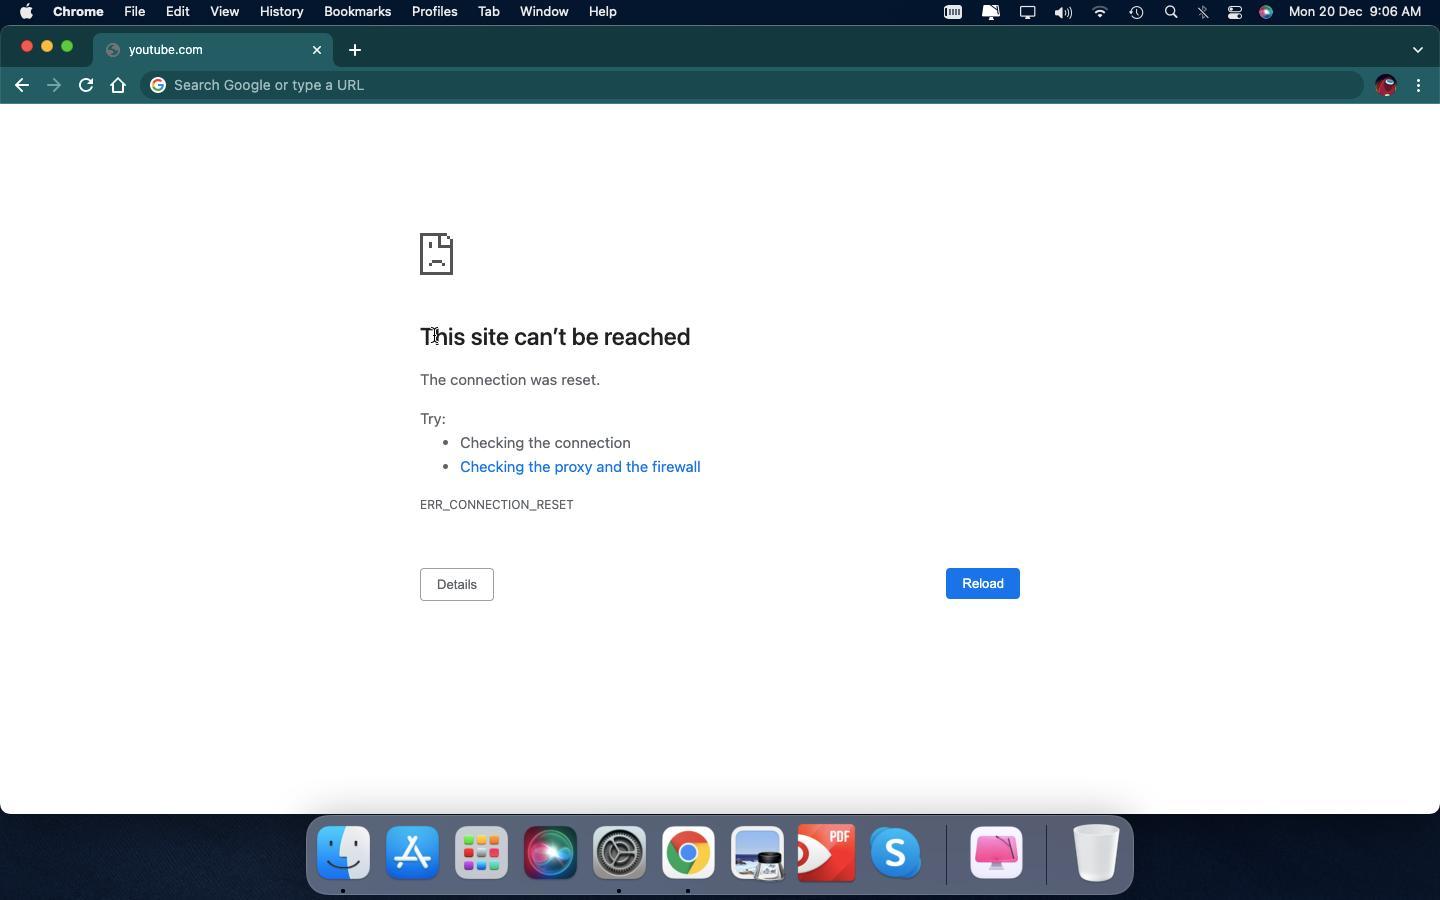Click the Siri icon in the menu bar
Image resolution: width=1440 pixels, height=900 pixels.
[1266, 12]
